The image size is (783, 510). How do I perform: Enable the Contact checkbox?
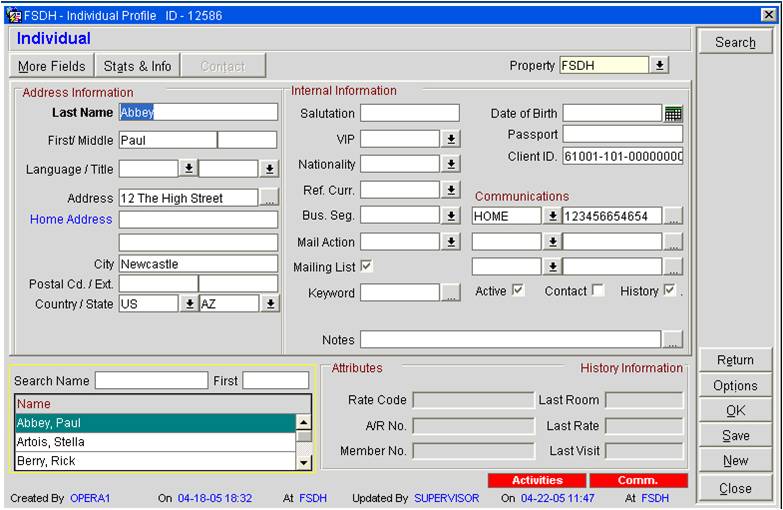597,290
